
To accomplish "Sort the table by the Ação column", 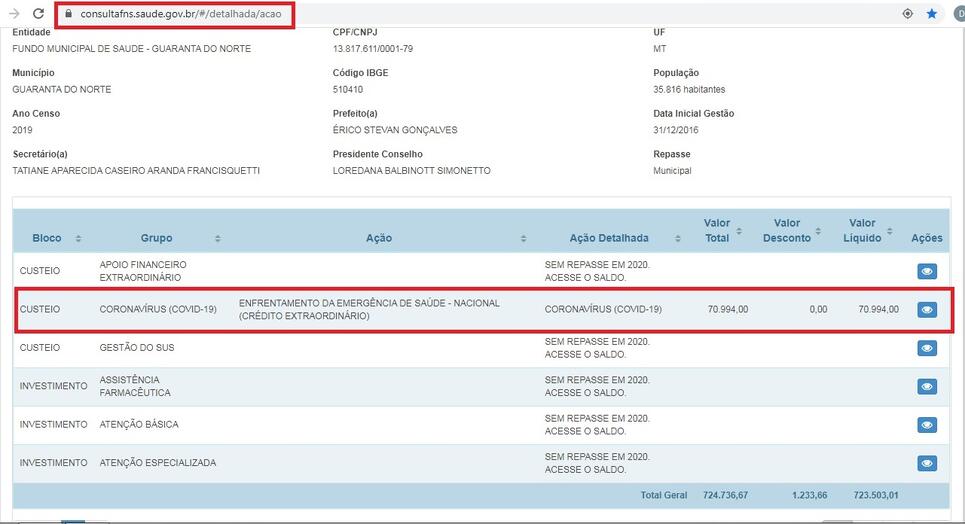I will [x=523, y=238].
